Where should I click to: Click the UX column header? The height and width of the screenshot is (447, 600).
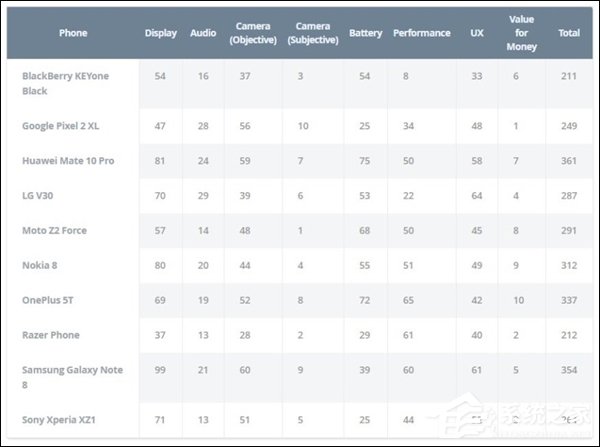477,33
